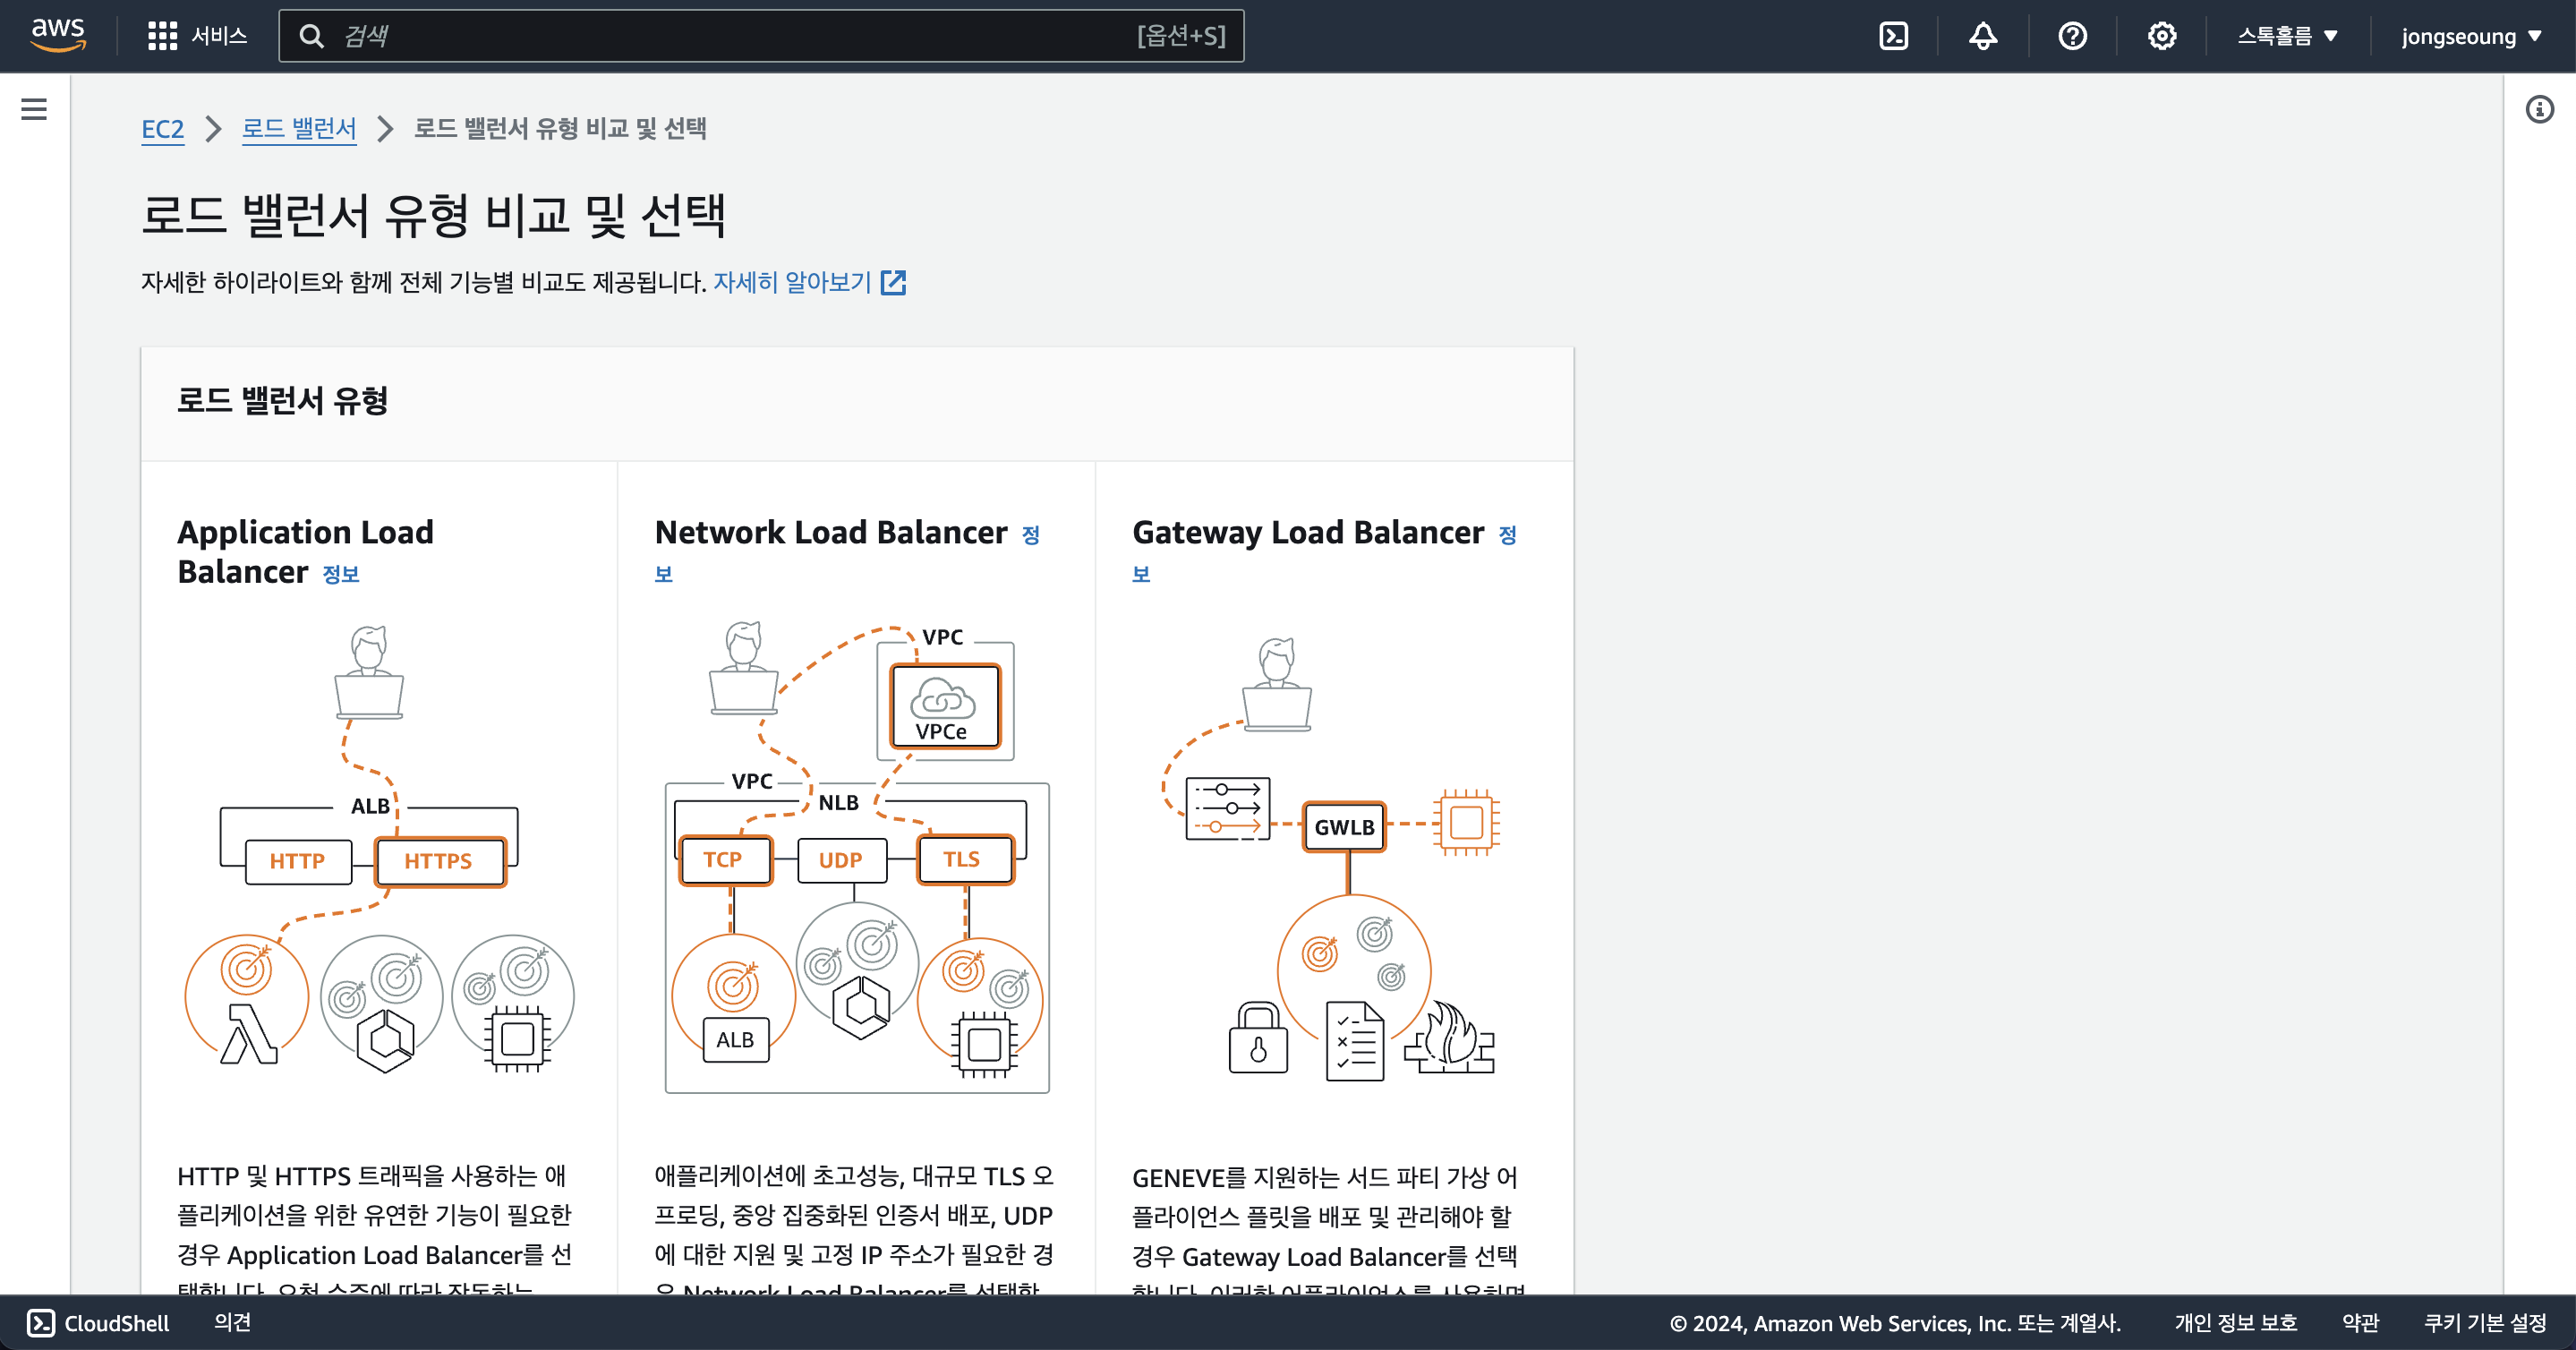Viewport: 2576px width, 1350px height.
Task: Open 정보 link for Application Load Balancer
Action: tap(340, 574)
